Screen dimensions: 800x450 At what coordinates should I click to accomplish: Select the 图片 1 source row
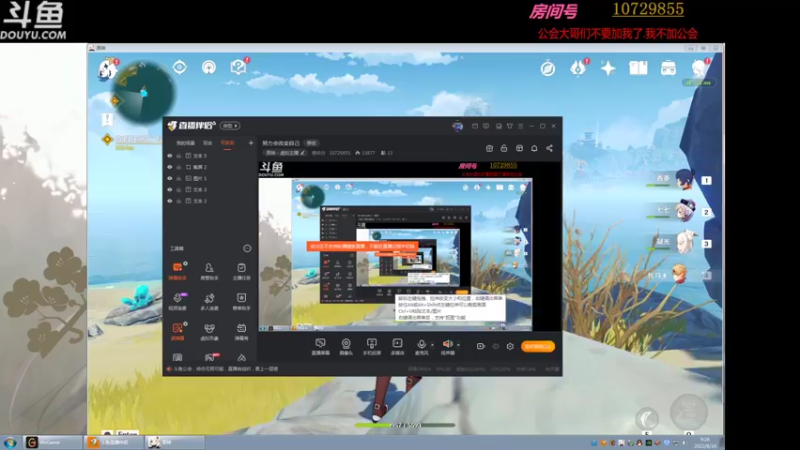coord(210,178)
